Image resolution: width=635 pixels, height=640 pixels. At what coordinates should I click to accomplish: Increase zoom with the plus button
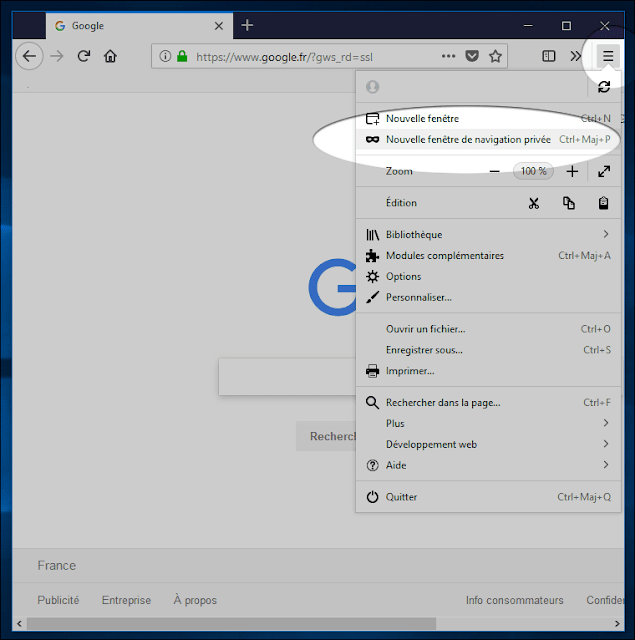tap(572, 171)
